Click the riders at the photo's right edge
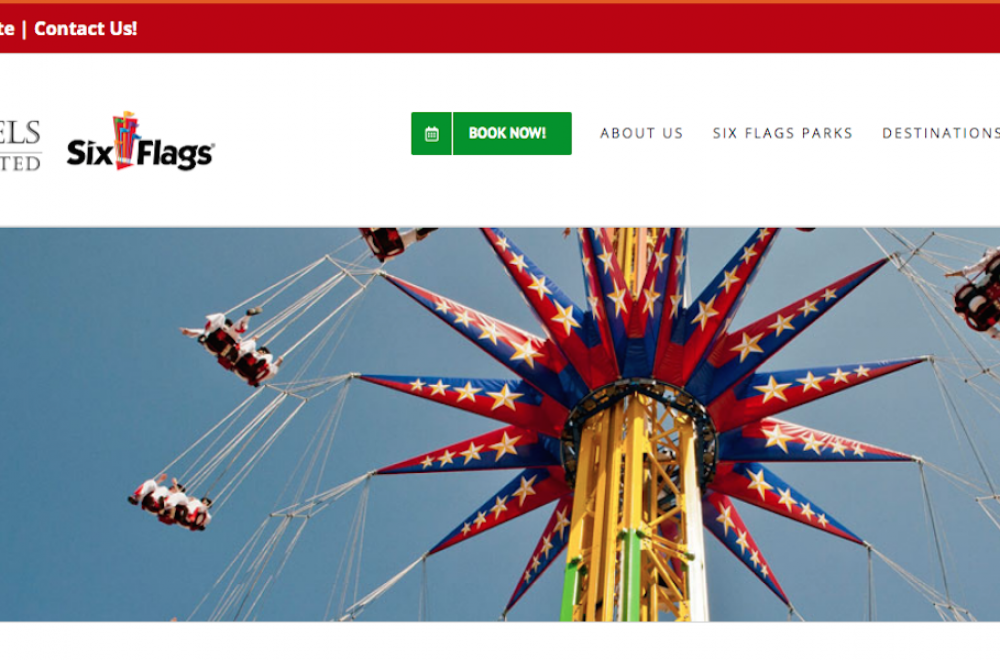Image resolution: width=1000 pixels, height=660 pixels. click(x=974, y=291)
